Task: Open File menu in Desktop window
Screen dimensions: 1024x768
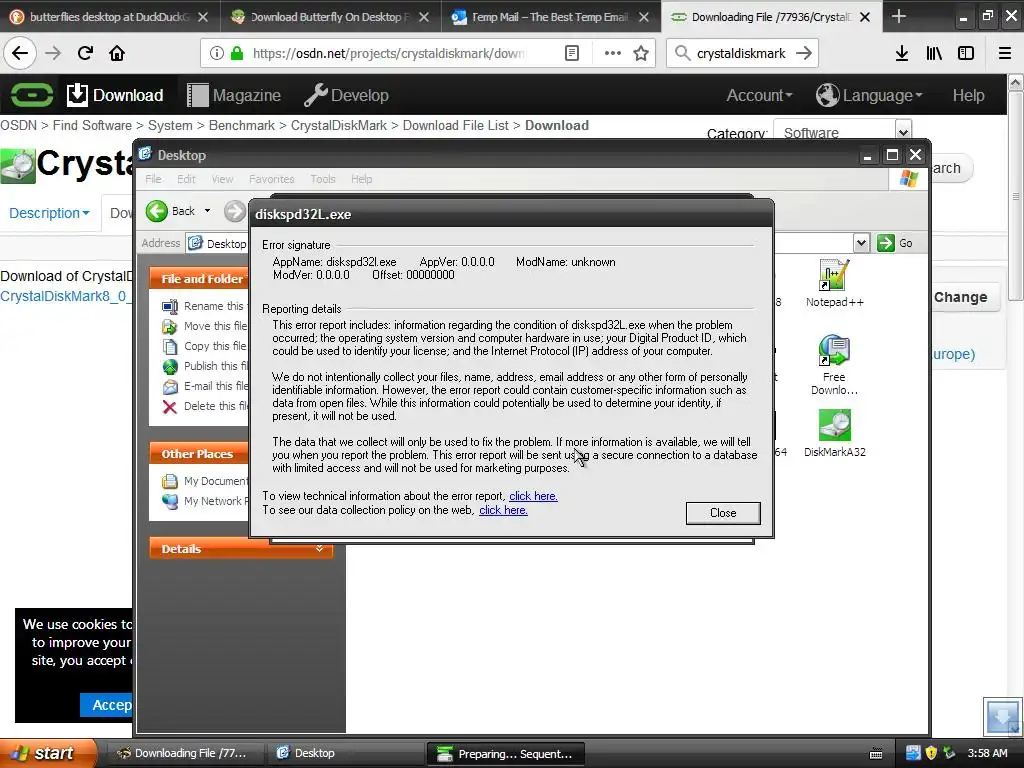Action: (153, 179)
